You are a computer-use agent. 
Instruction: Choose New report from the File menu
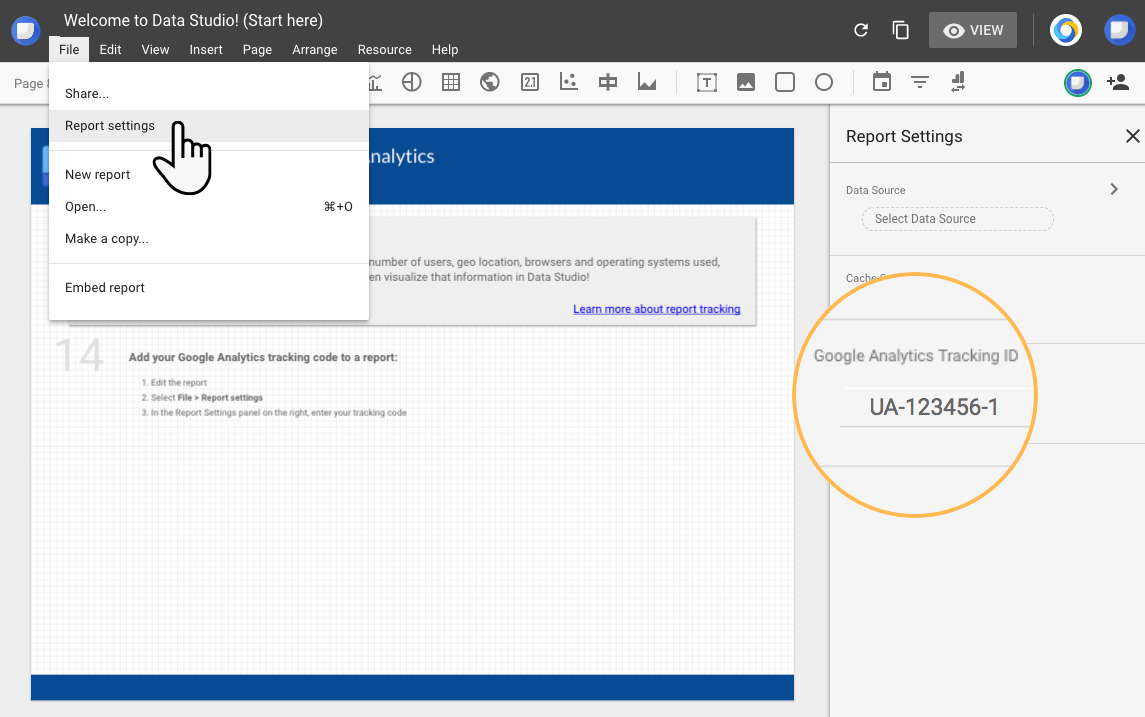point(209,175)
